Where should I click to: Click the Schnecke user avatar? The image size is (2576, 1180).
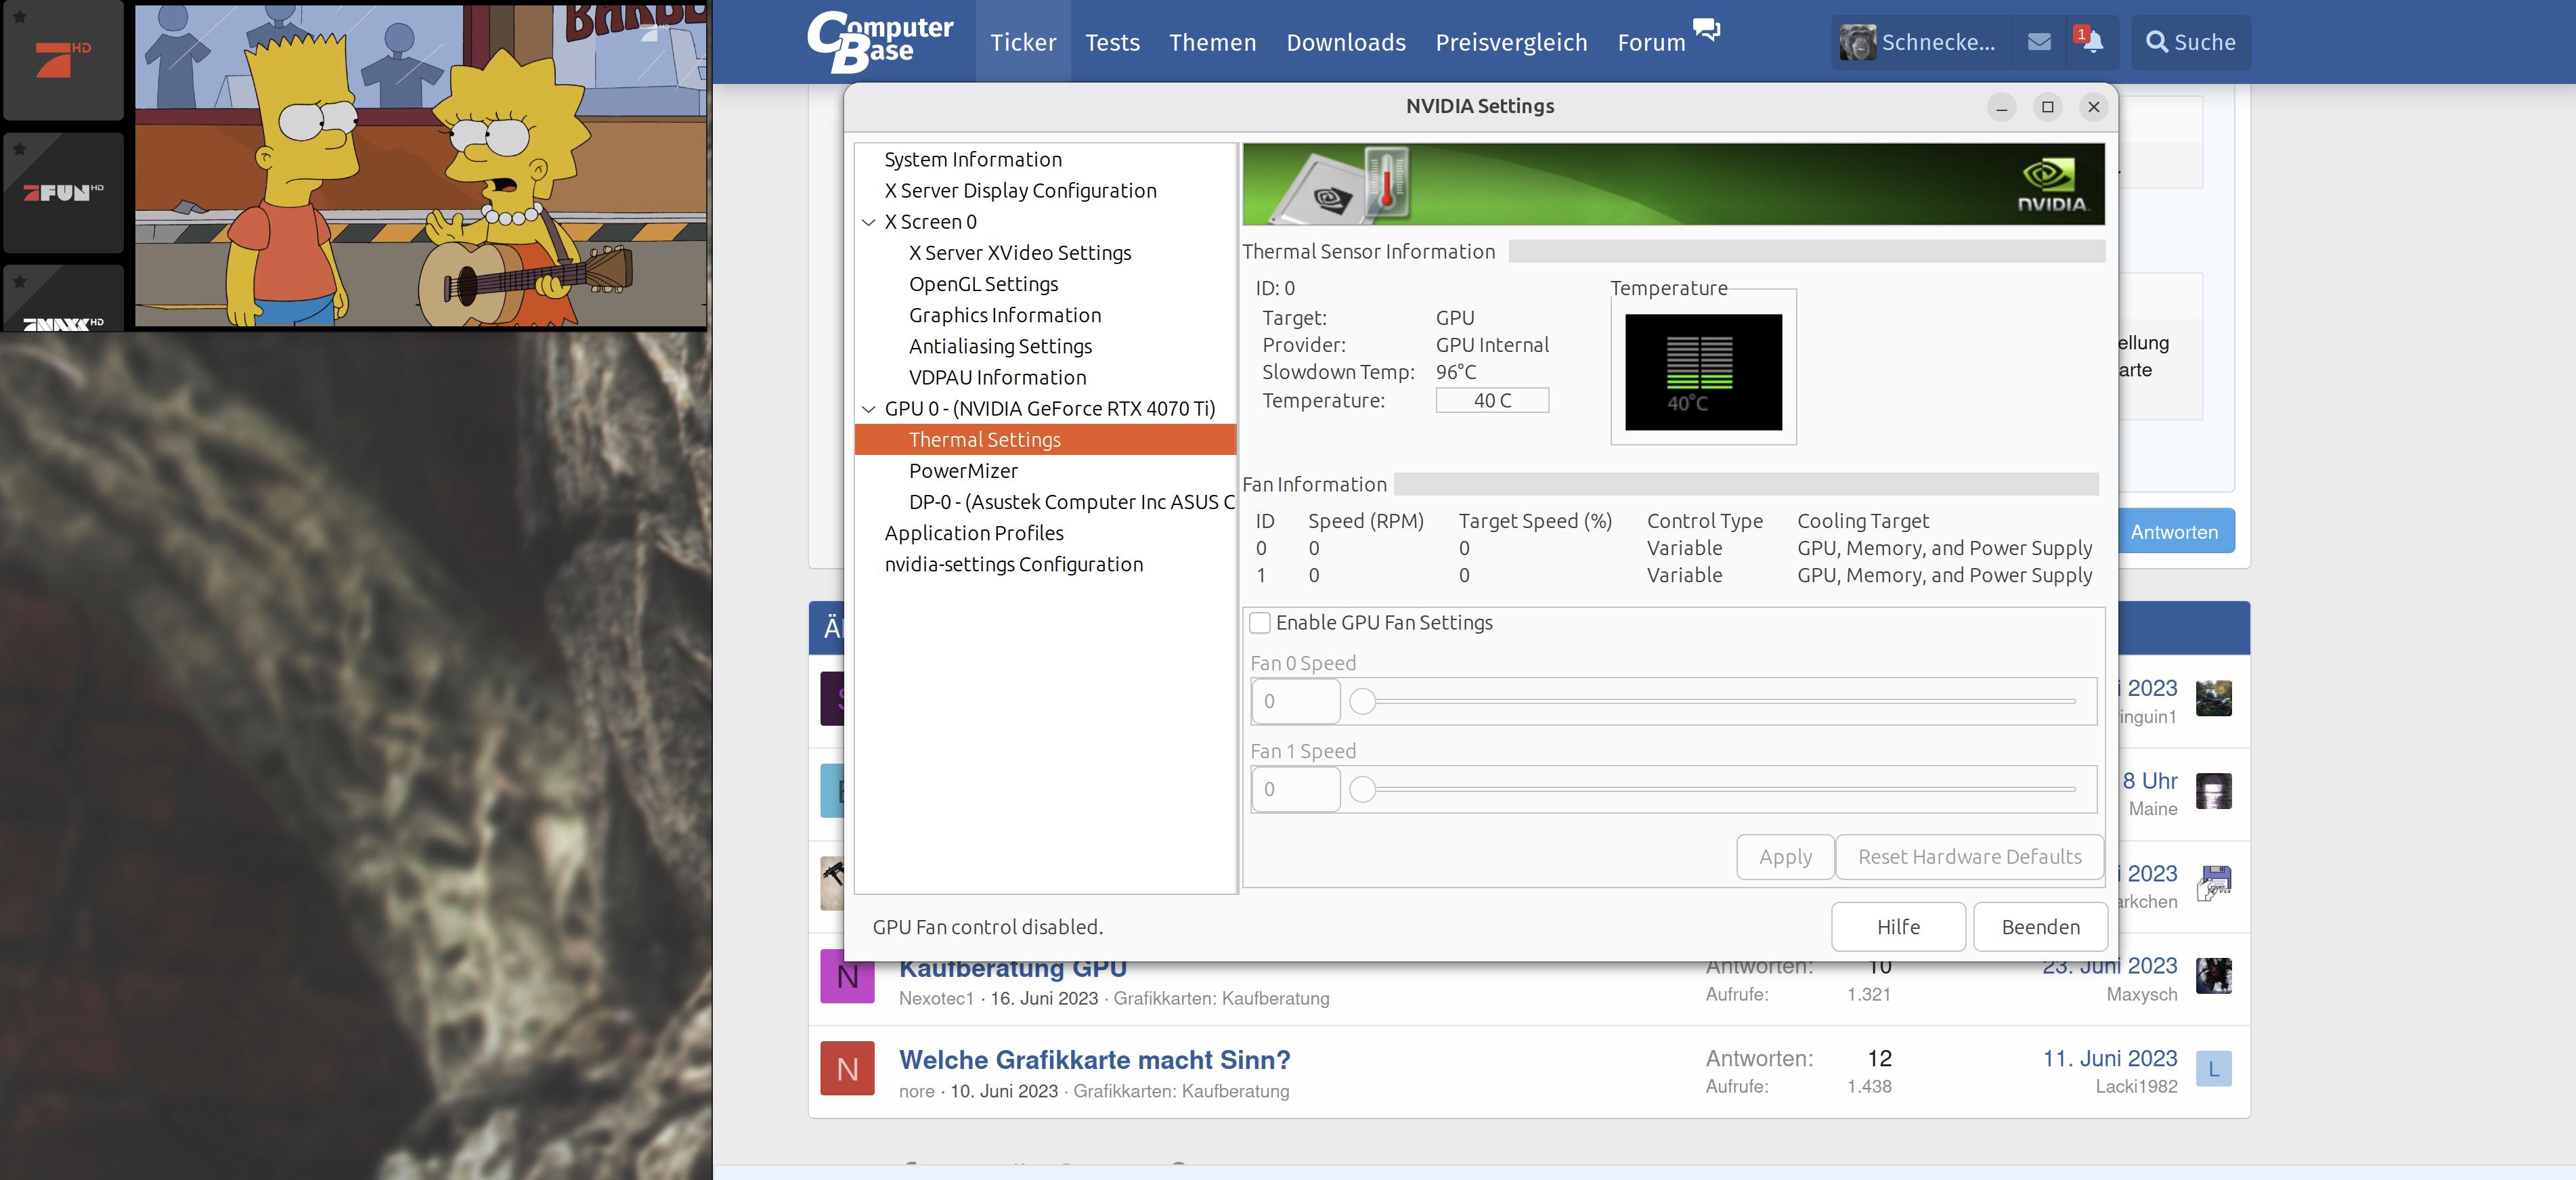[x=1857, y=42]
